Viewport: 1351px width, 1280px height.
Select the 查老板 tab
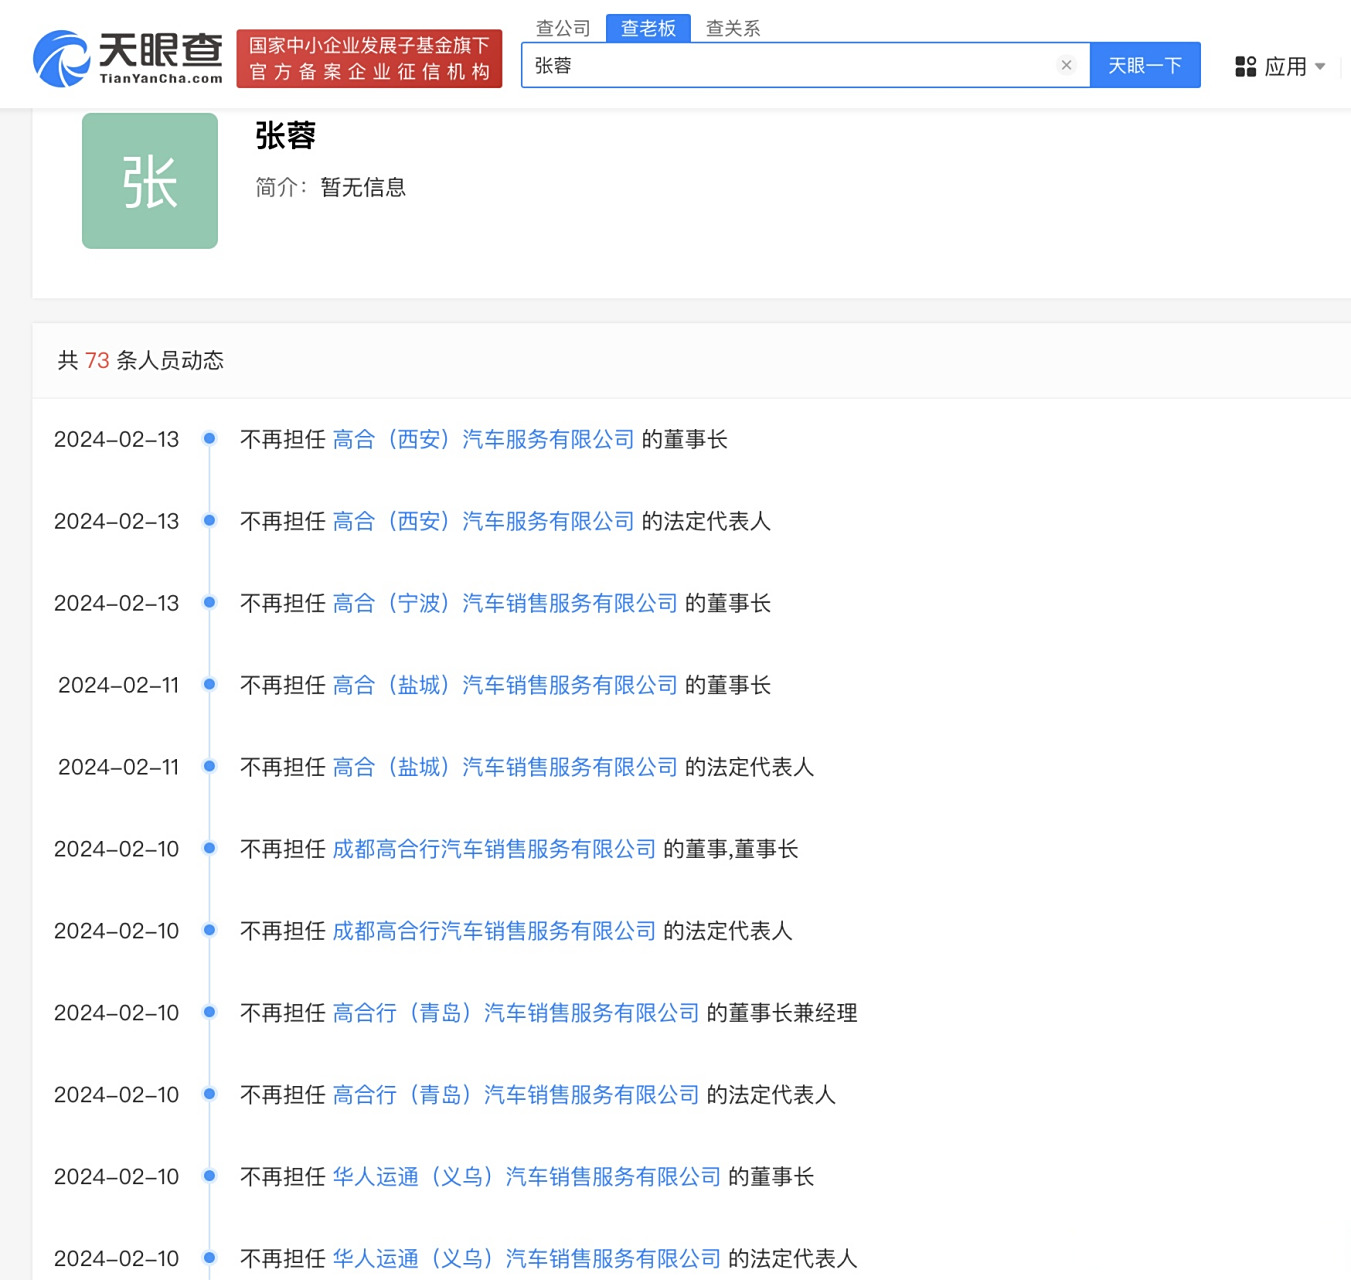tap(648, 28)
